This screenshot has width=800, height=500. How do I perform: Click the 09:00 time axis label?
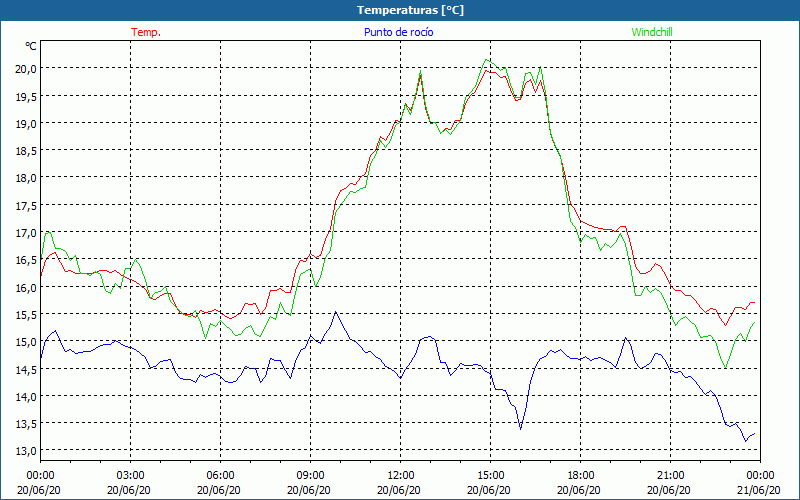(x=311, y=476)
